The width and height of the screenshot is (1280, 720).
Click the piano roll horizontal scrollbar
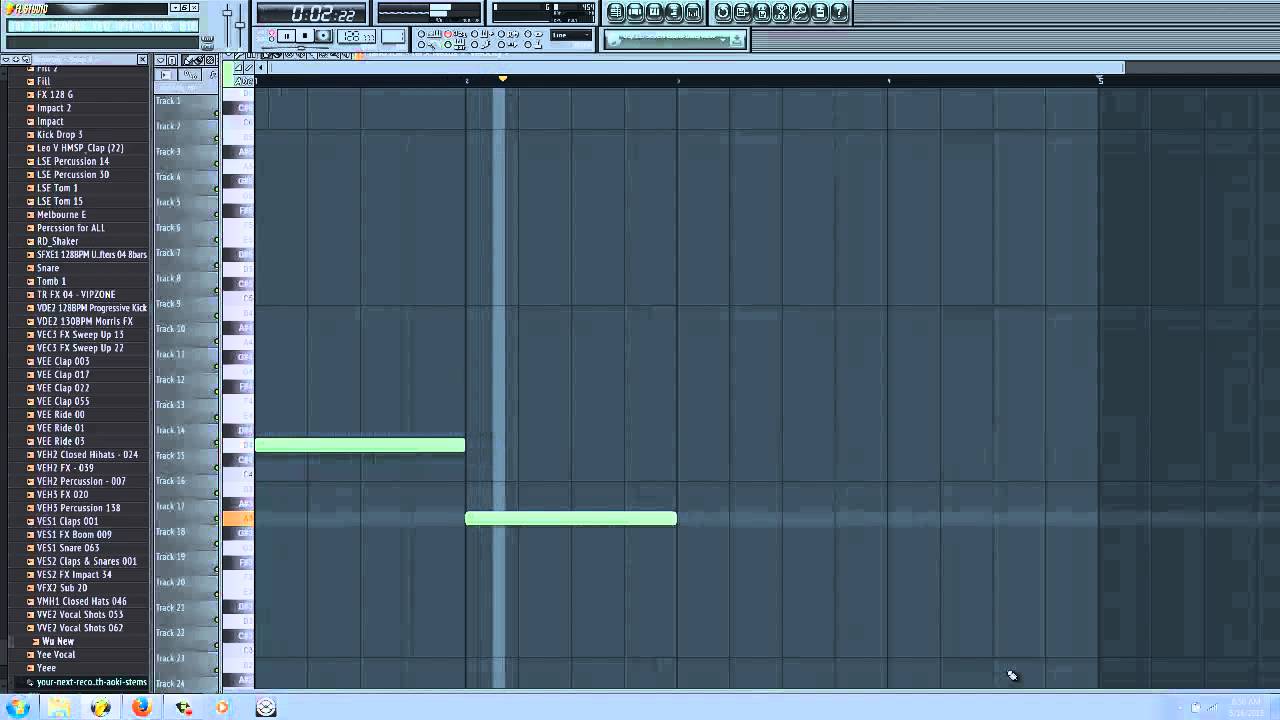[697, 68]
